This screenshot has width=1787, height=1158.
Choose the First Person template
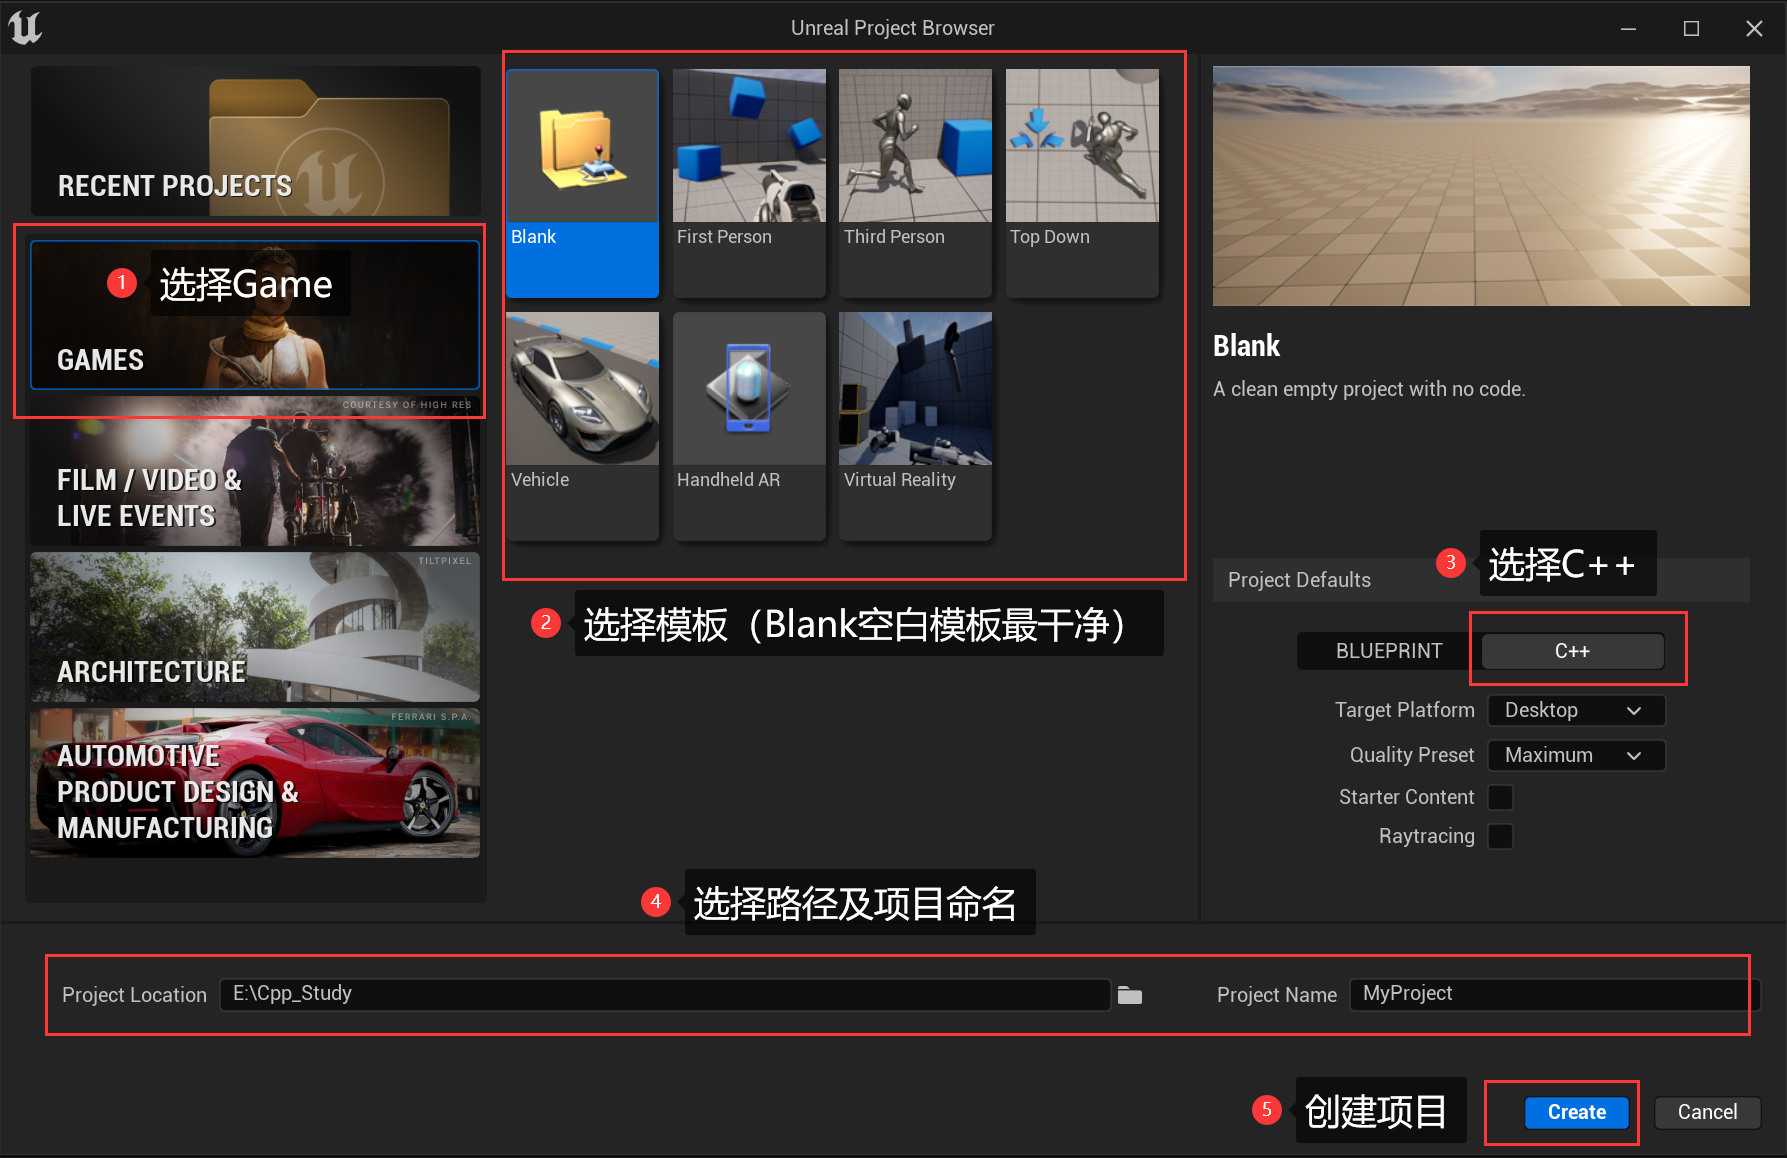point(749,183)
